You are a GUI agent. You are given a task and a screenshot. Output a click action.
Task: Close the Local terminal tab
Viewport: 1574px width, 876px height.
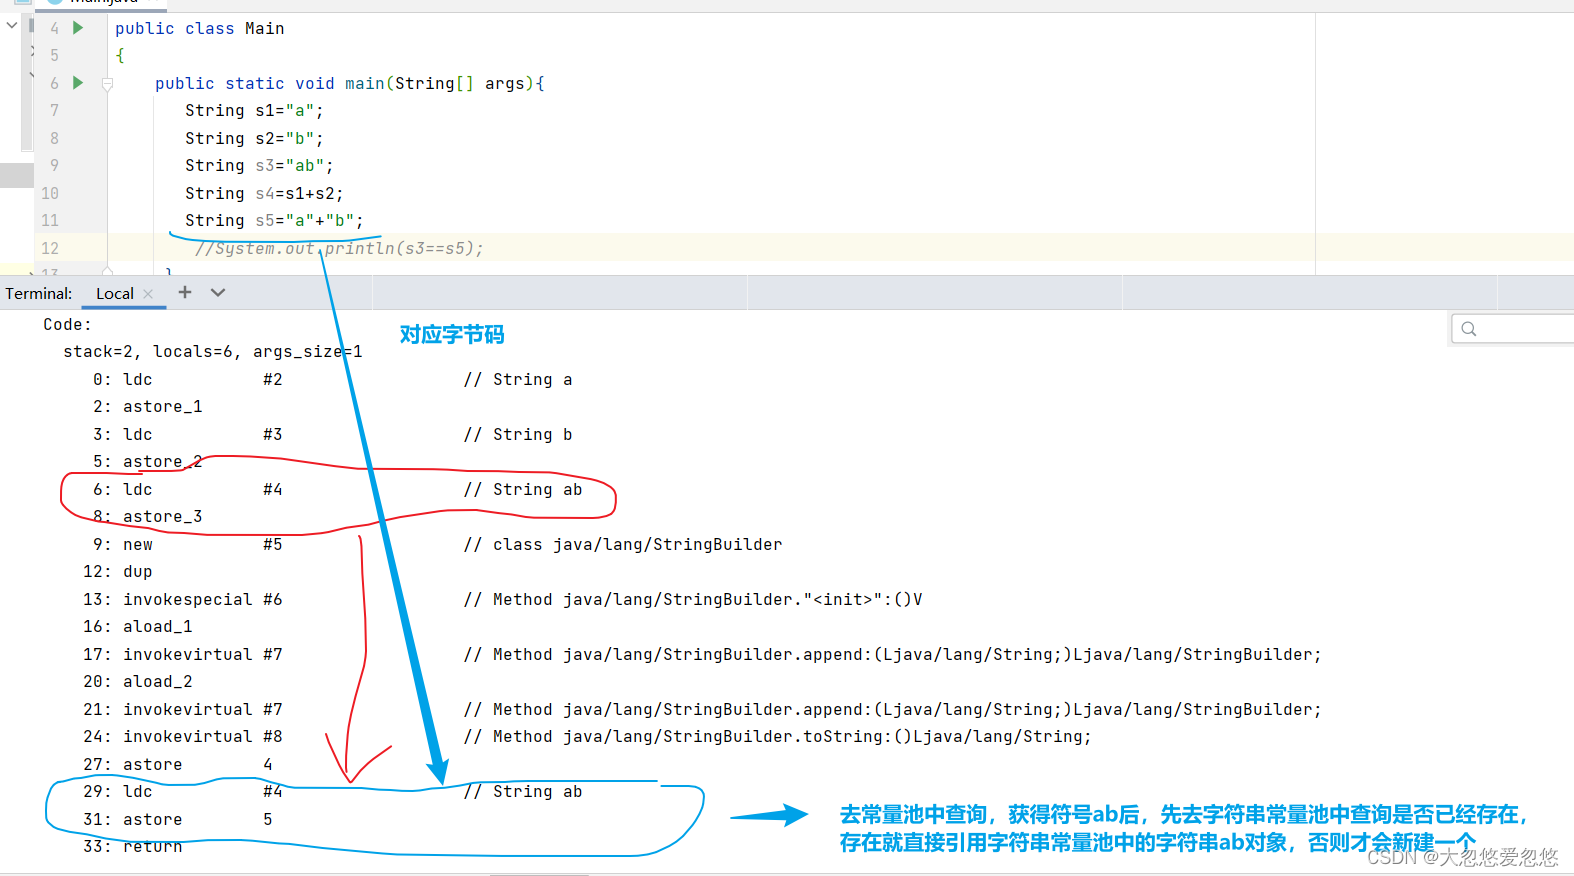pos(148,293)
